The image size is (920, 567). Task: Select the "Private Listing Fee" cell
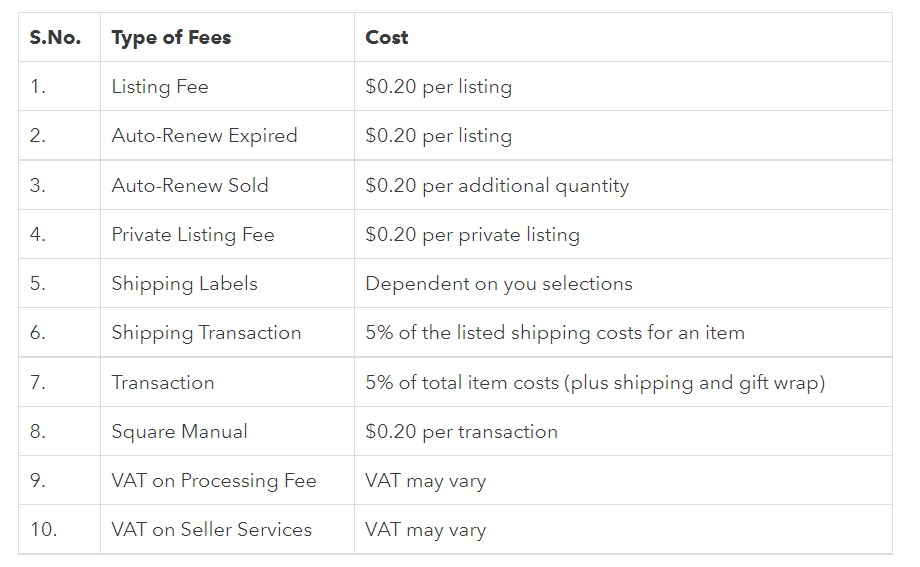[x=193, y=235]
